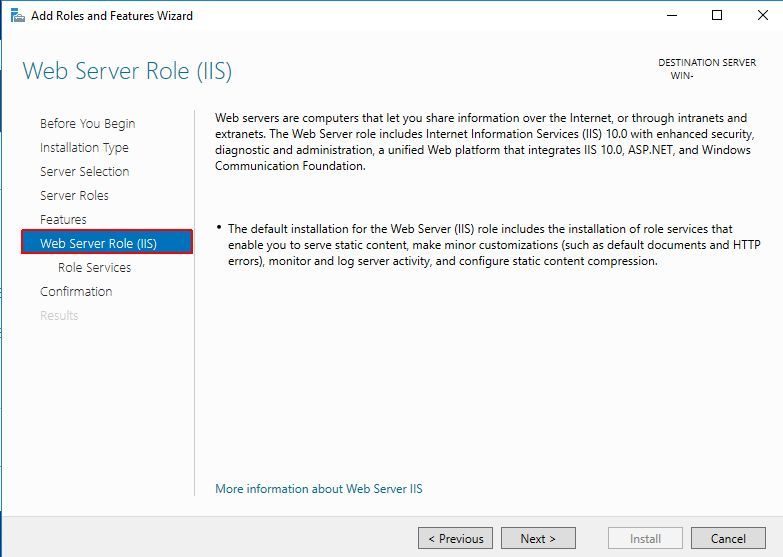Cancel the wizard
Viewport: 783px width, 557px height.
pyautogui.click(x=728, y=538)
